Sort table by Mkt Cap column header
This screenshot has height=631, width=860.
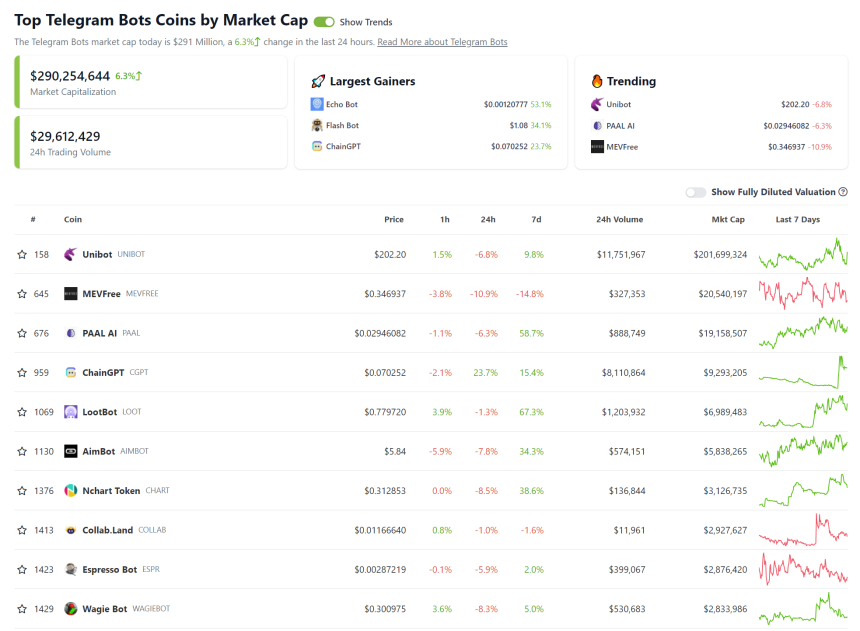(728, 219)
